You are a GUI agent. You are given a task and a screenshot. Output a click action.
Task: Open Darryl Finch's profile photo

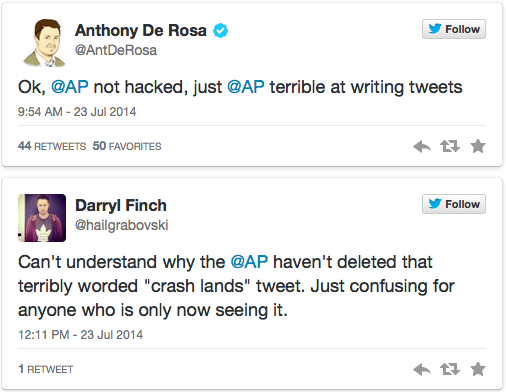tap(42, 218)
